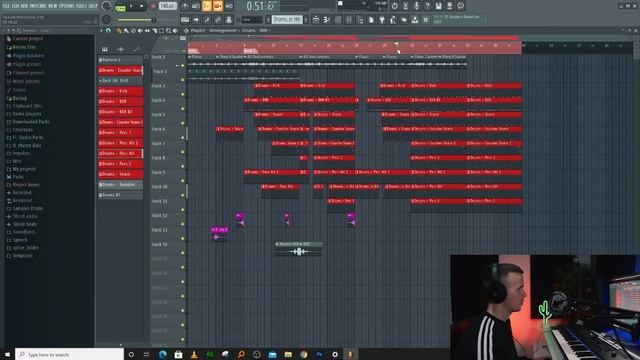
Task: Mute Track 5 with its green light
Action: [182, 123]
